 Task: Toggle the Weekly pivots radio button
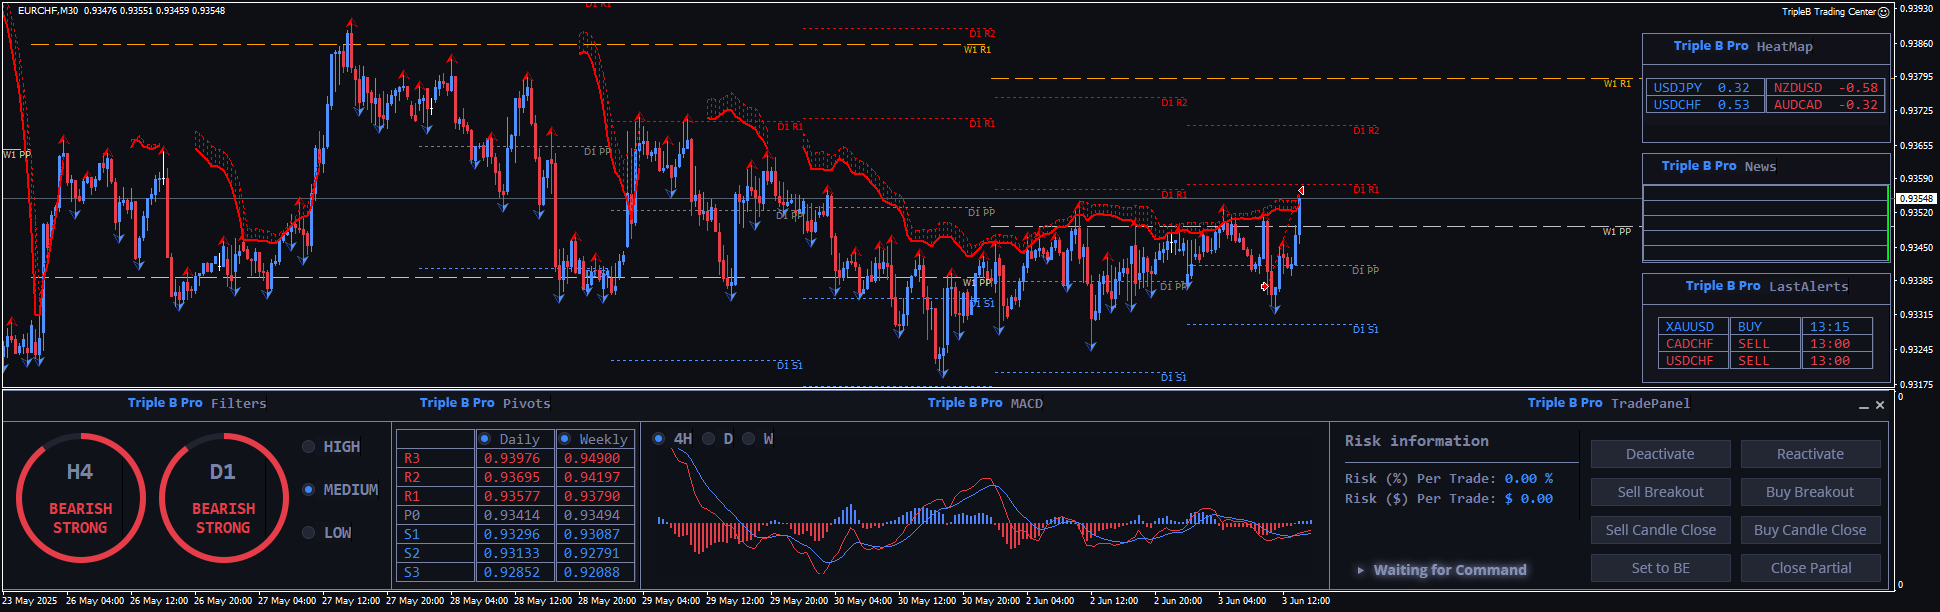(x=565, y=439)
